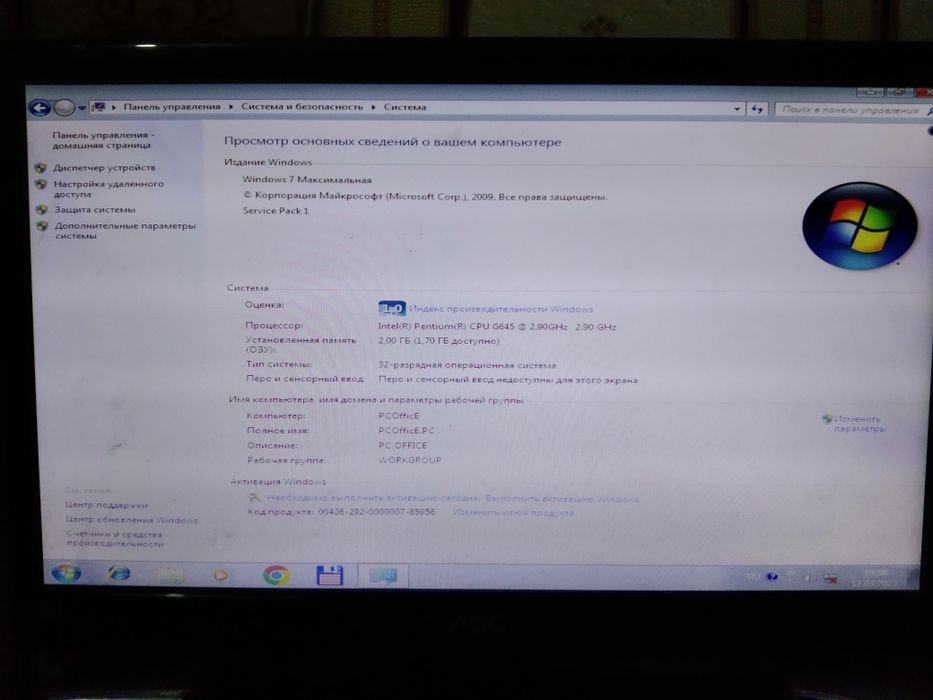This screenshot has width=933, height=700.
Task: Click 'Необходимо выполнить активацию сегодня' link
Action: point(372,498)
